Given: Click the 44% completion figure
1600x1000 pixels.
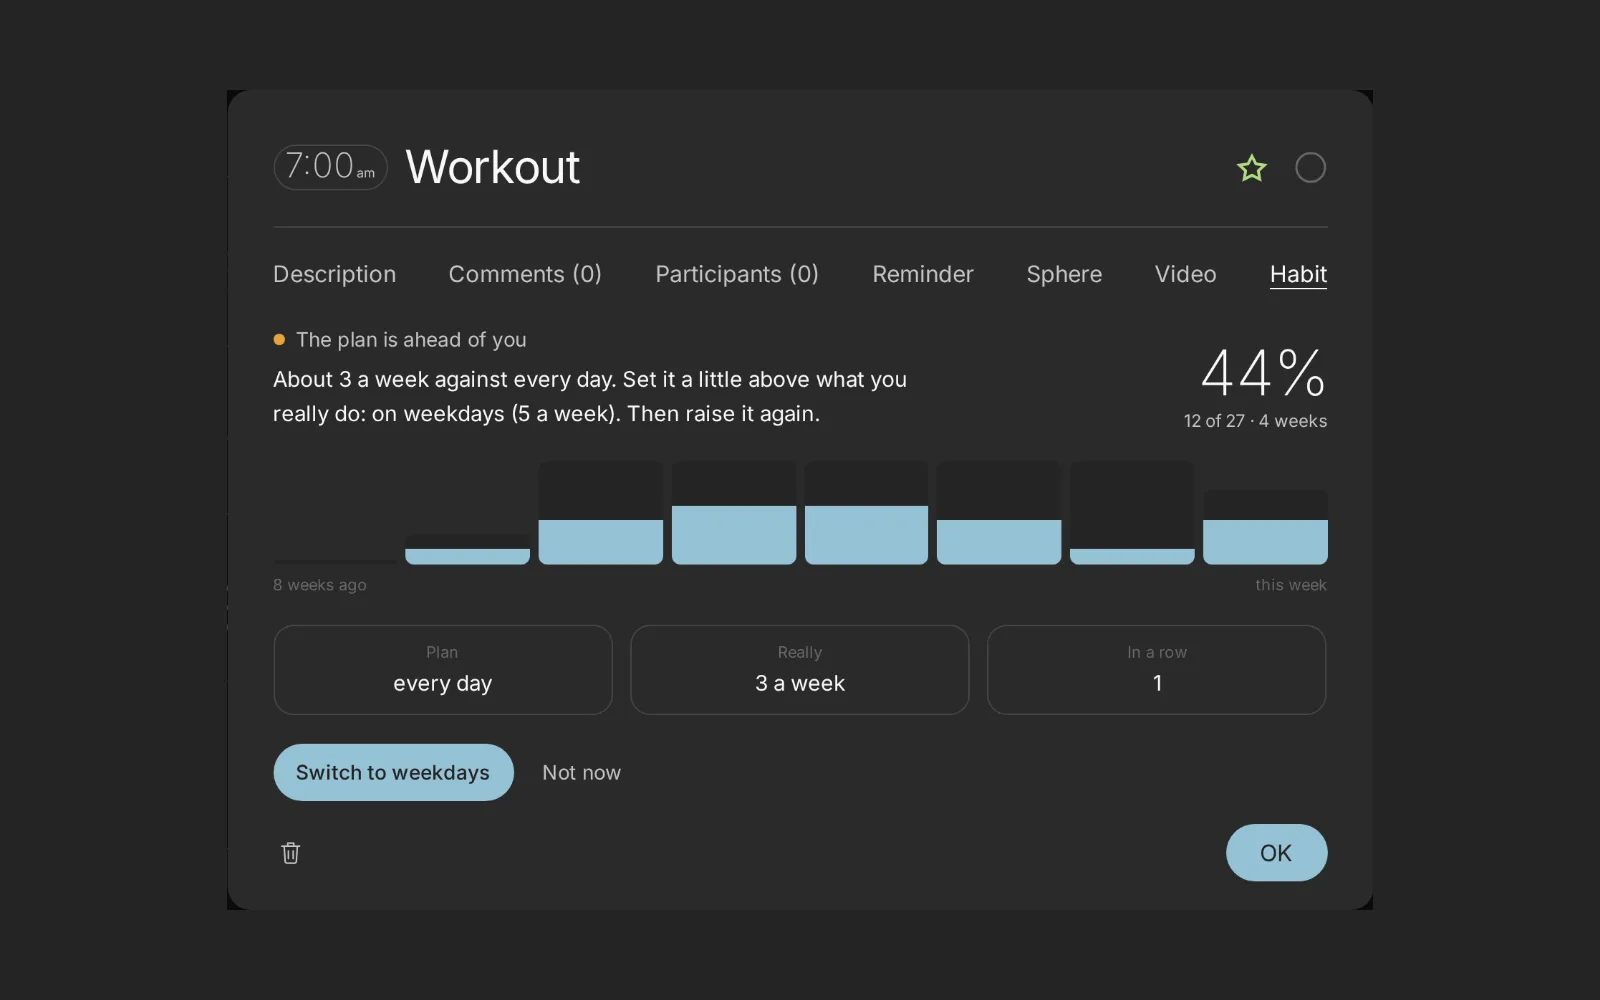Looking at the screenshot, I should 1263,373.
